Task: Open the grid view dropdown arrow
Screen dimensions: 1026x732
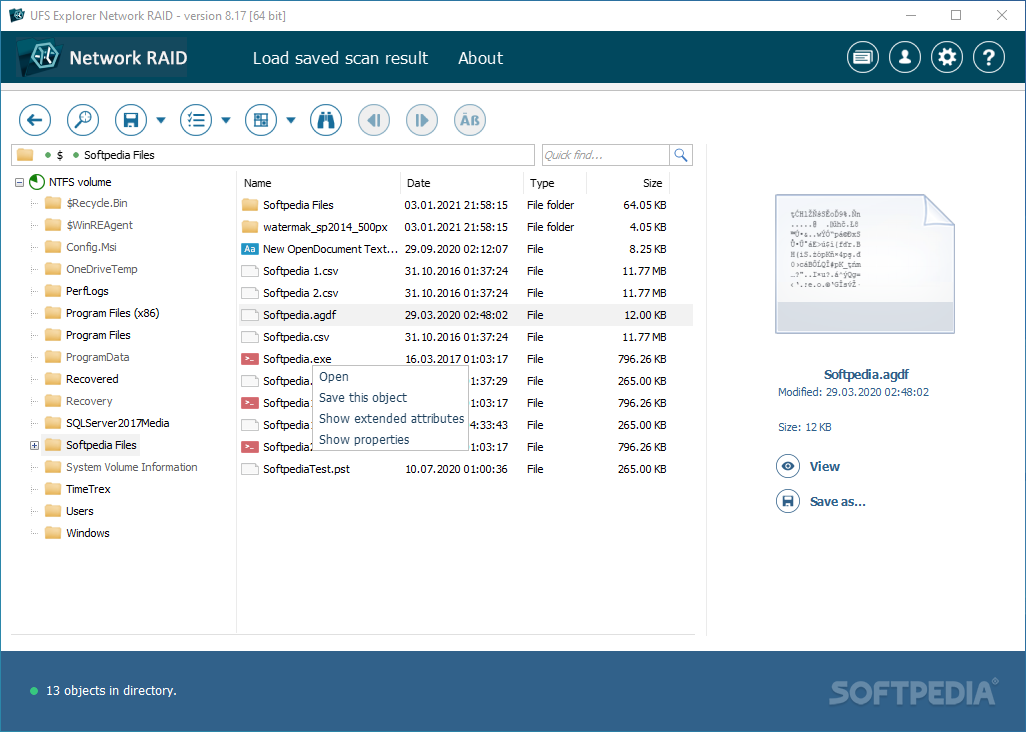Action: tap(291, 120)
